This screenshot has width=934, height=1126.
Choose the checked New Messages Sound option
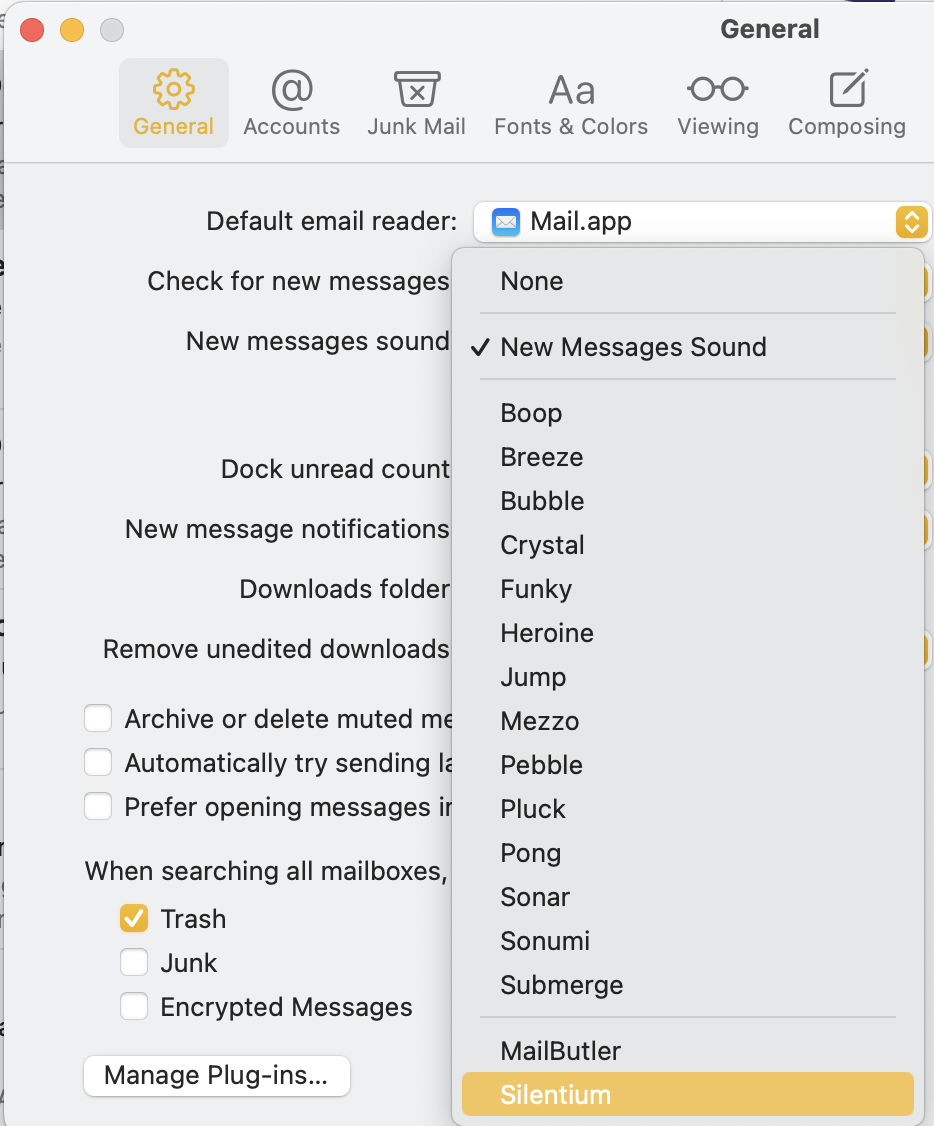click(x=688, y=347)
